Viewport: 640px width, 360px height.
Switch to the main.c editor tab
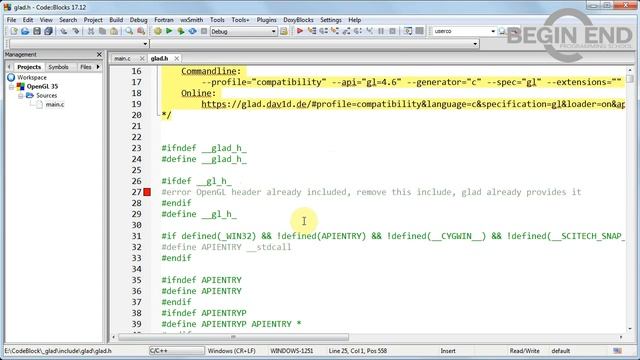tap(122, 58)
